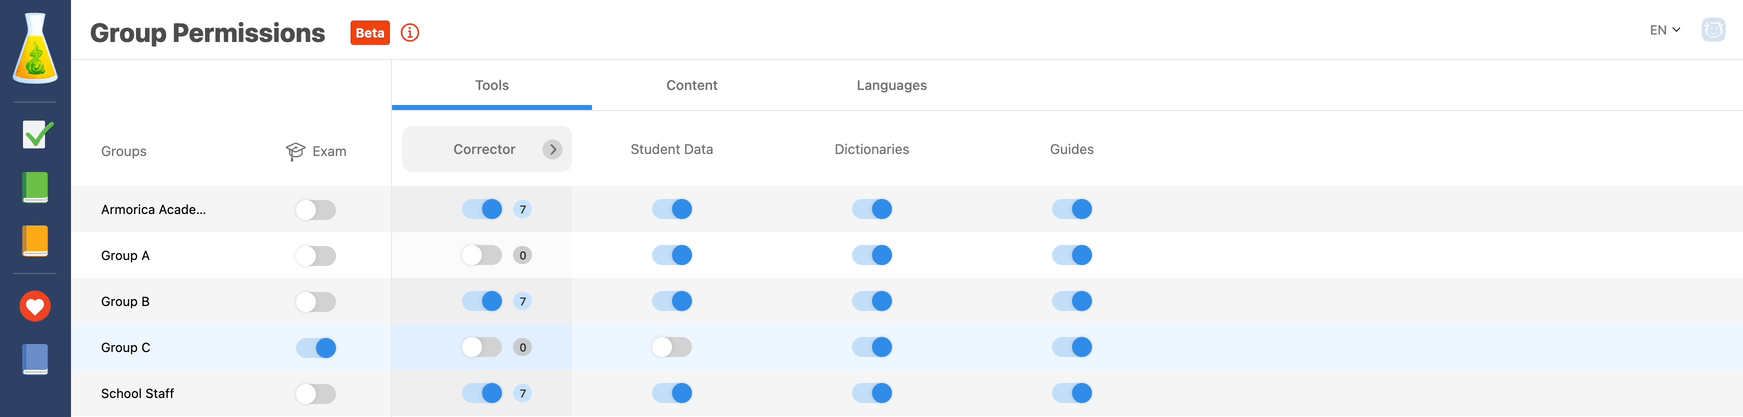Open the EN language dropdown

tap(1664, 30)
